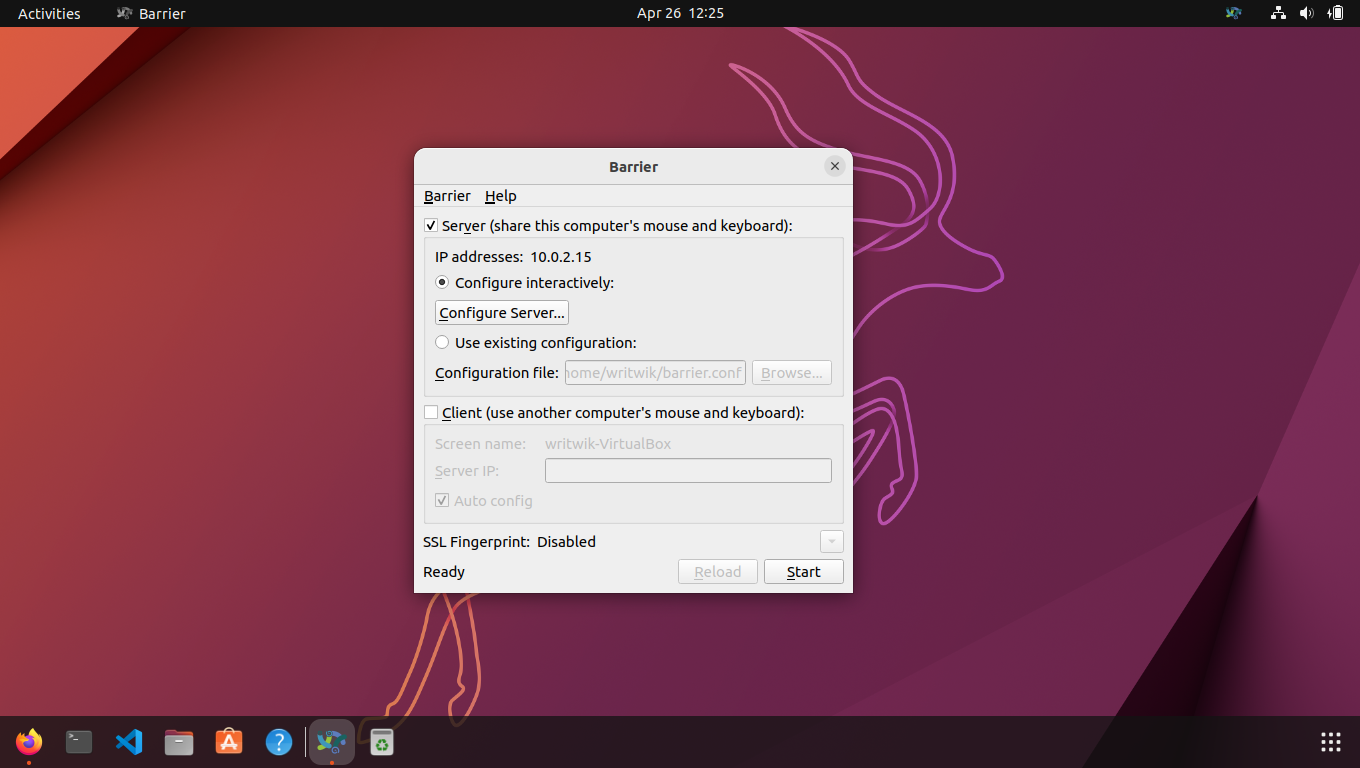Open the Trash from the dock
This screenshot has width=1360, height=768.
click(x=381, y=742)
